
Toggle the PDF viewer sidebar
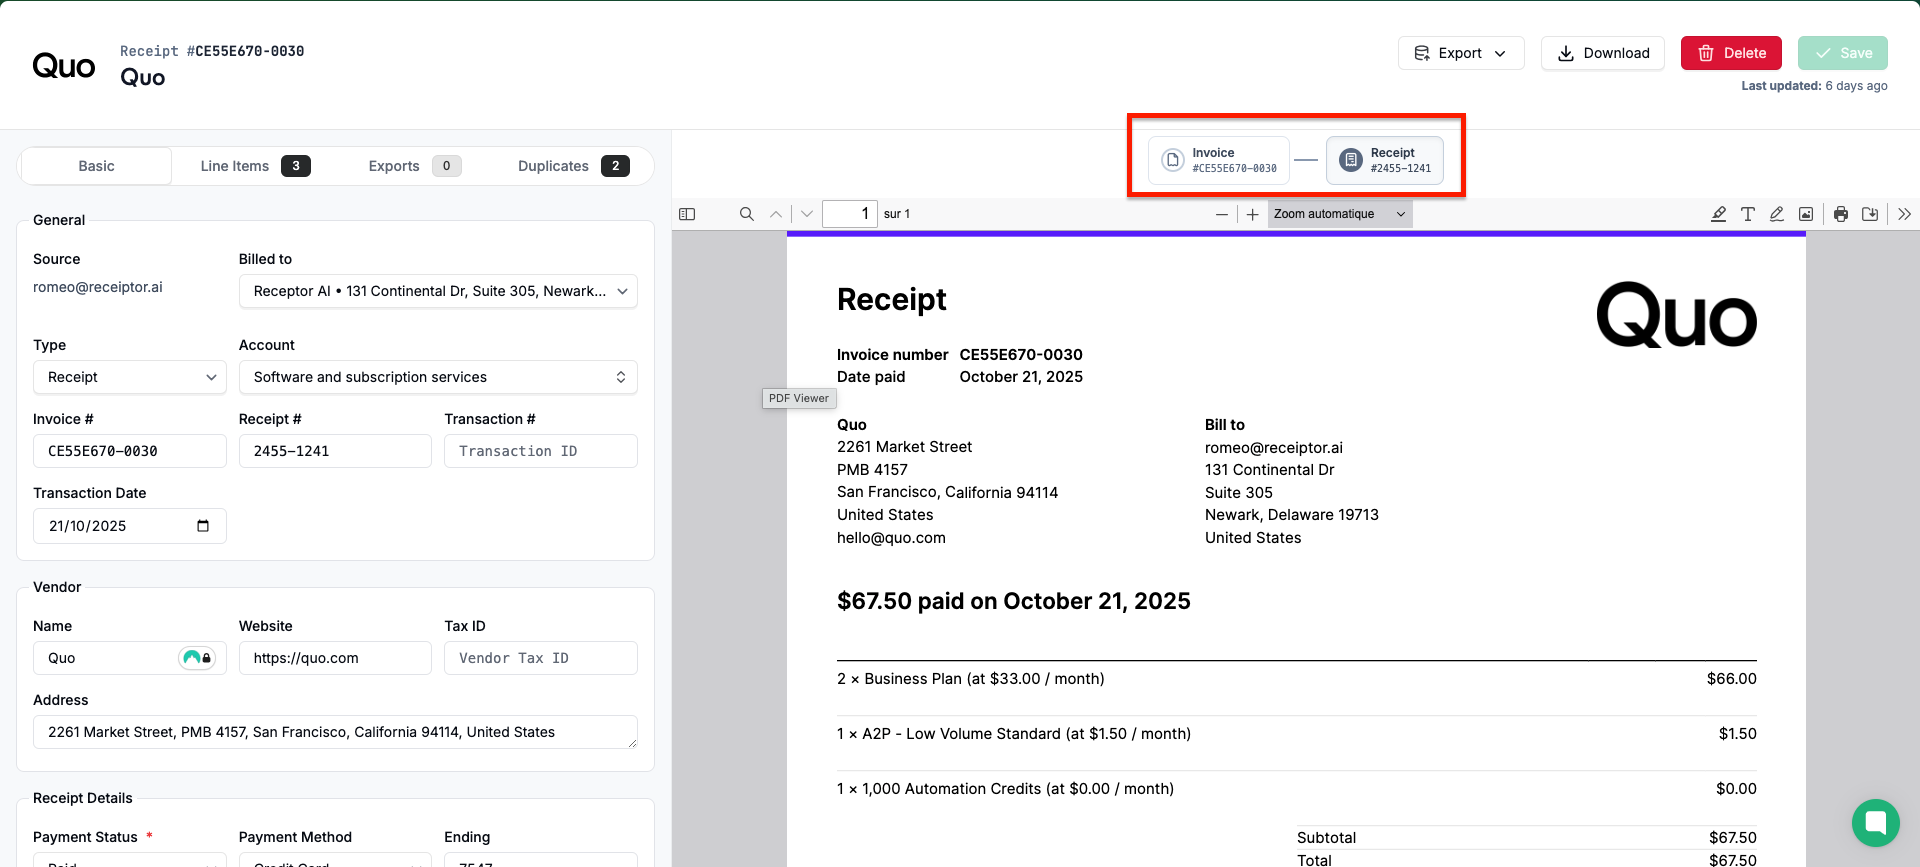pyautogui.click(x=687, y=214)
